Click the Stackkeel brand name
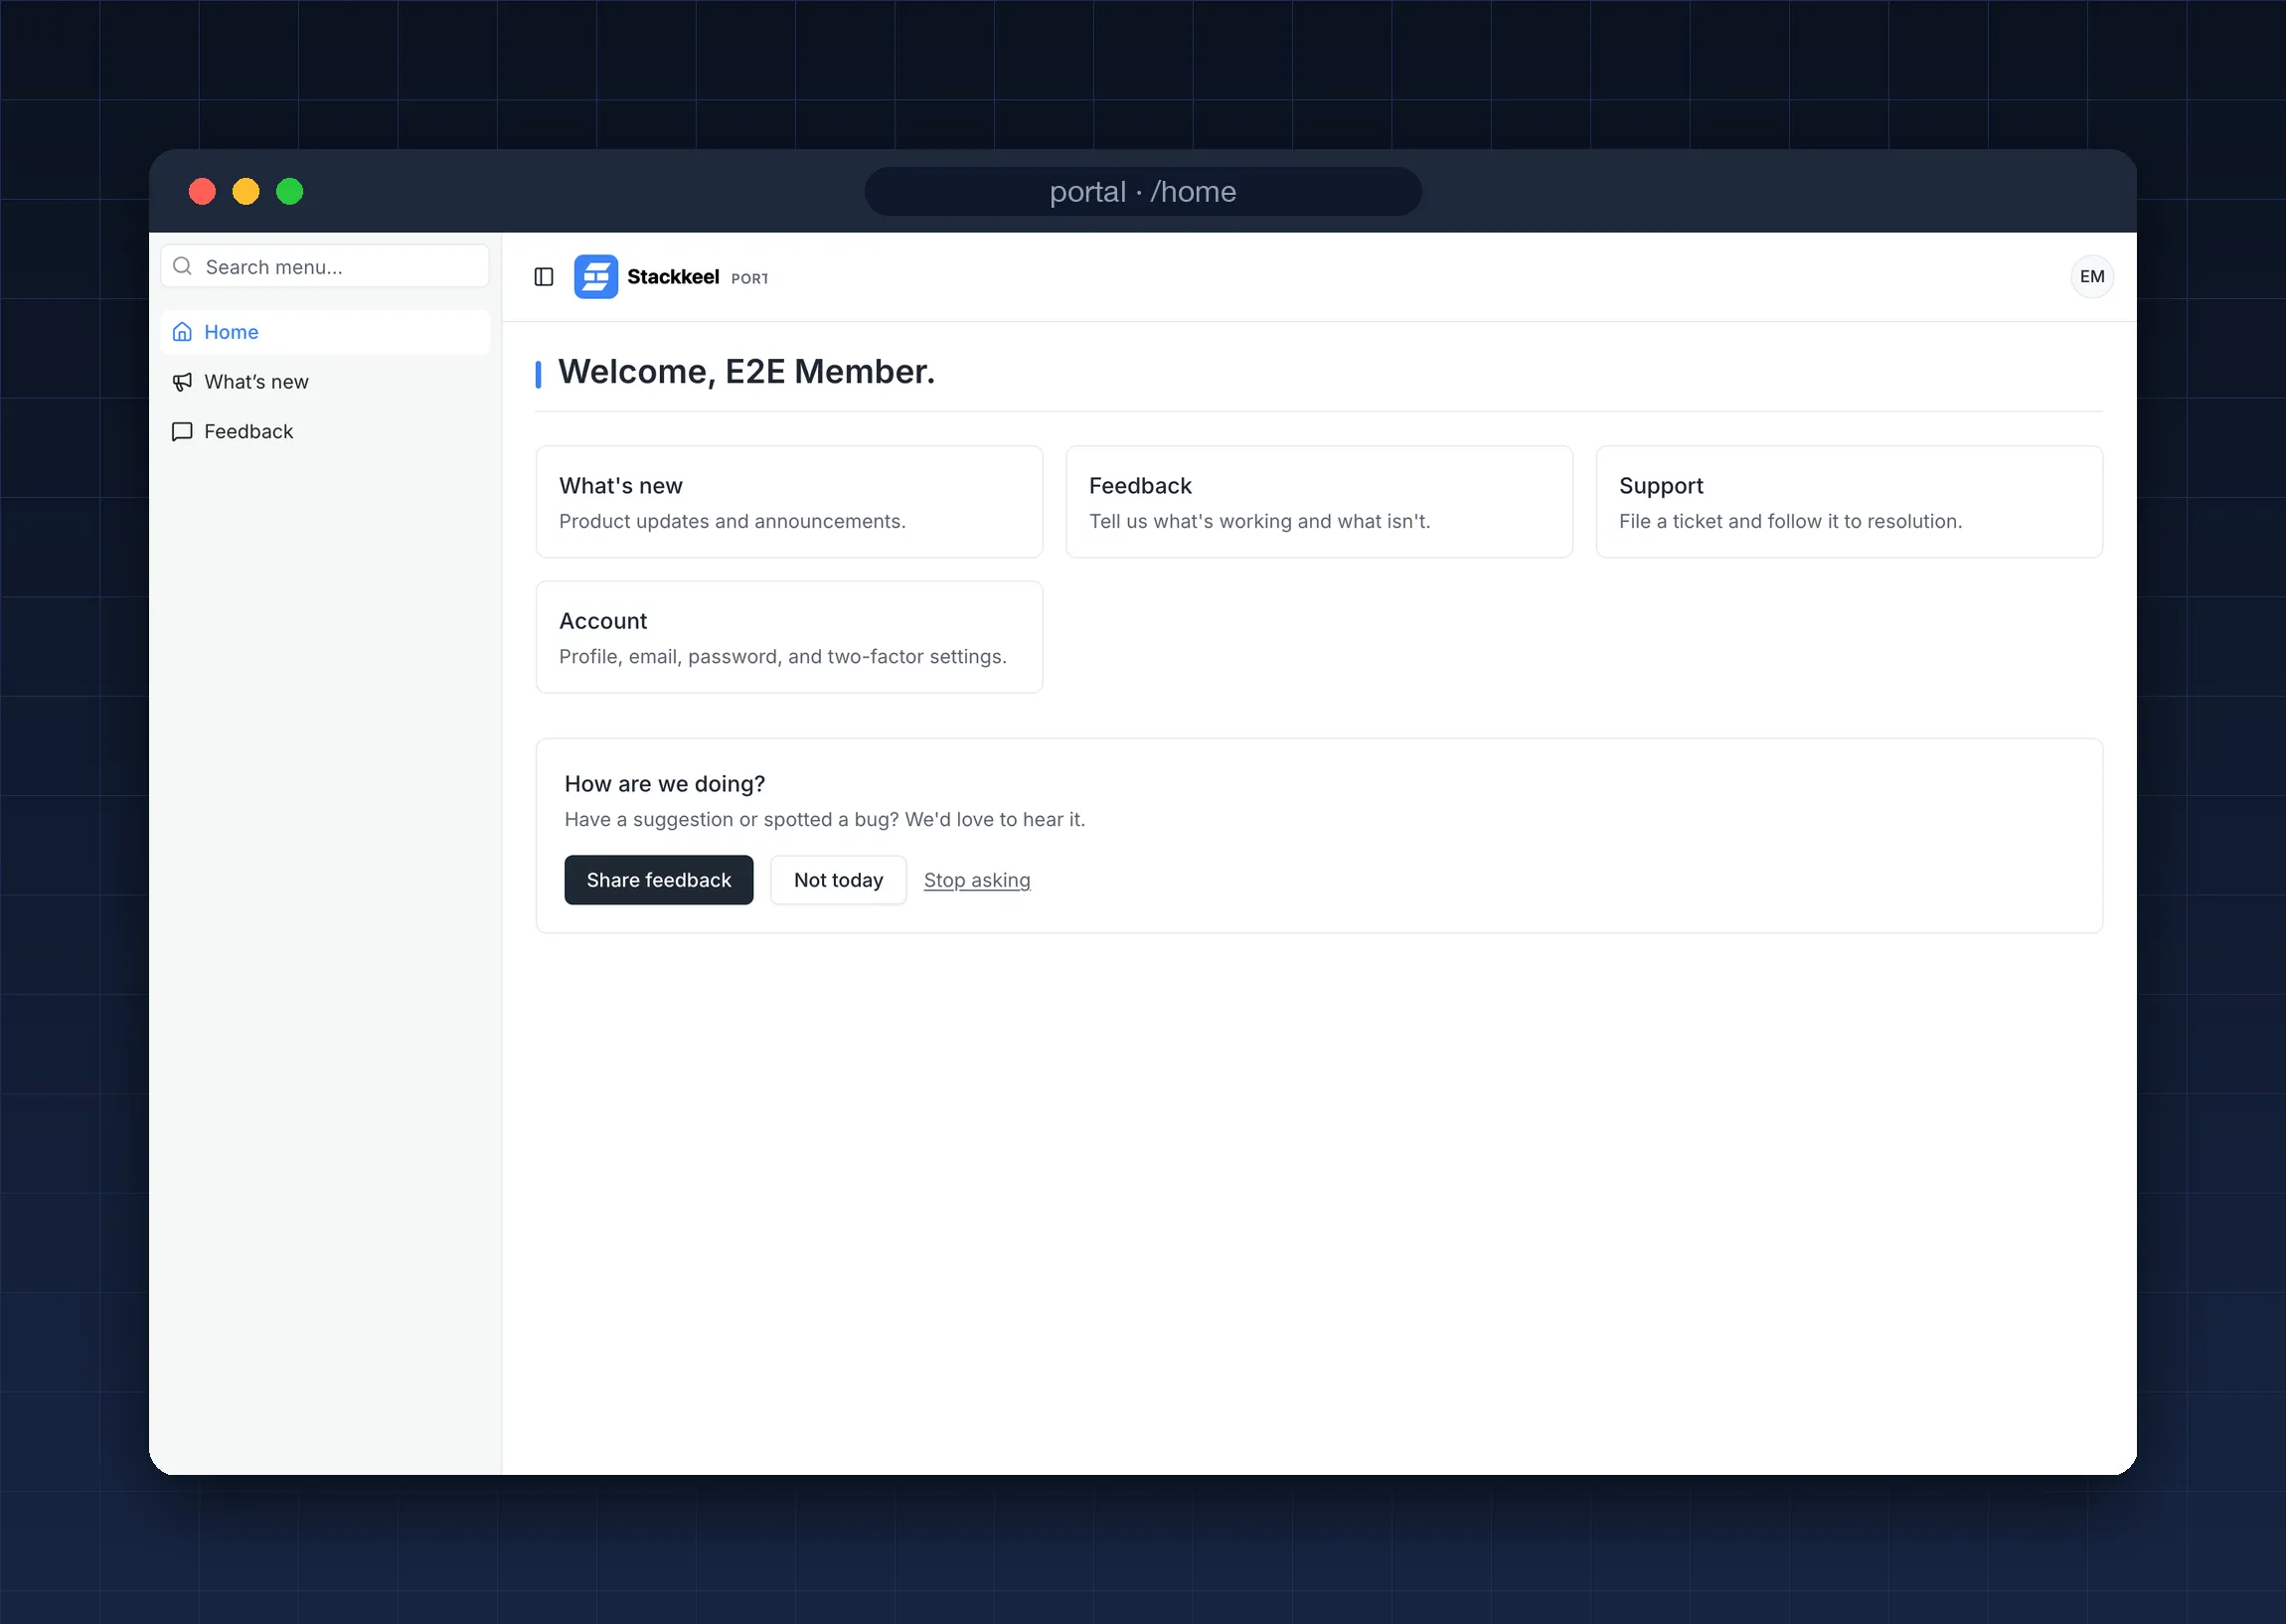Viewport: 2286px width, 1624px height. [673, 277]
